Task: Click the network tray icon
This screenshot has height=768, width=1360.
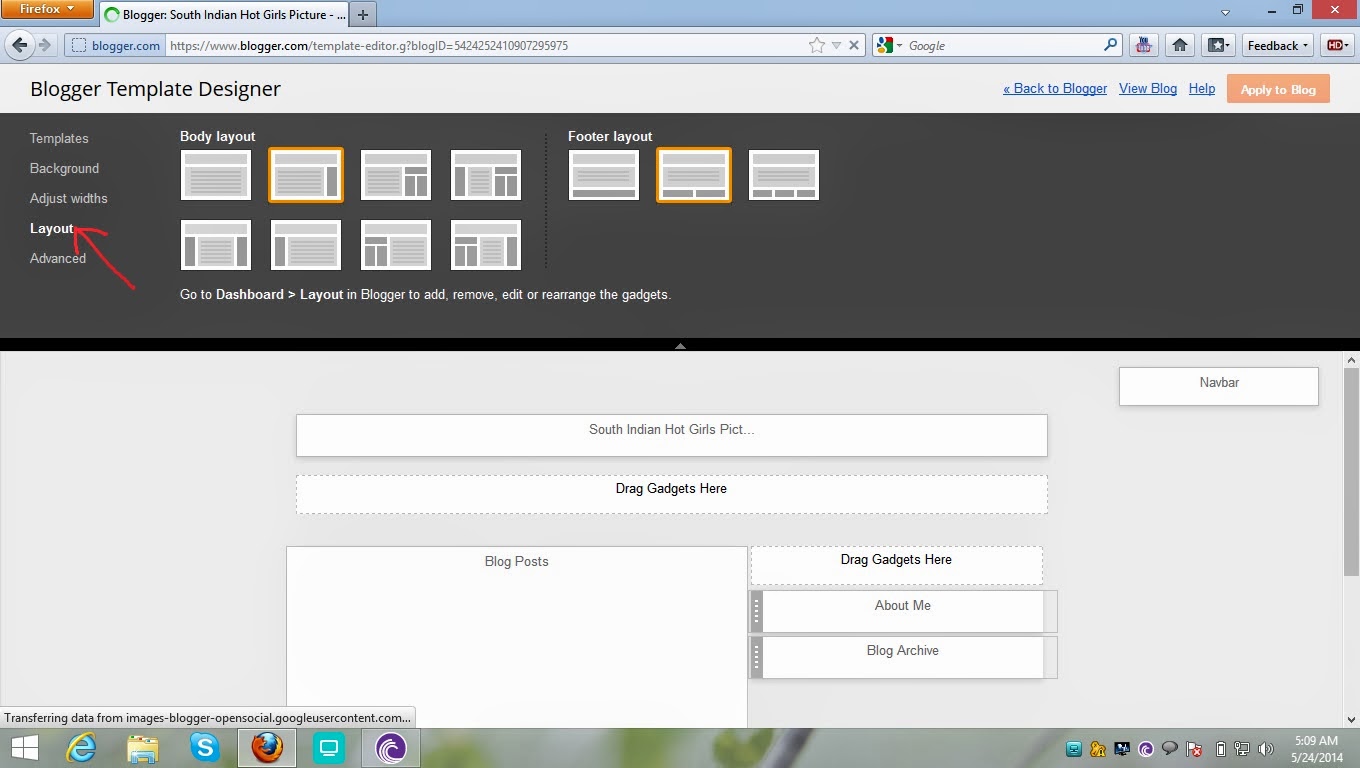Action: [1243, 748]
